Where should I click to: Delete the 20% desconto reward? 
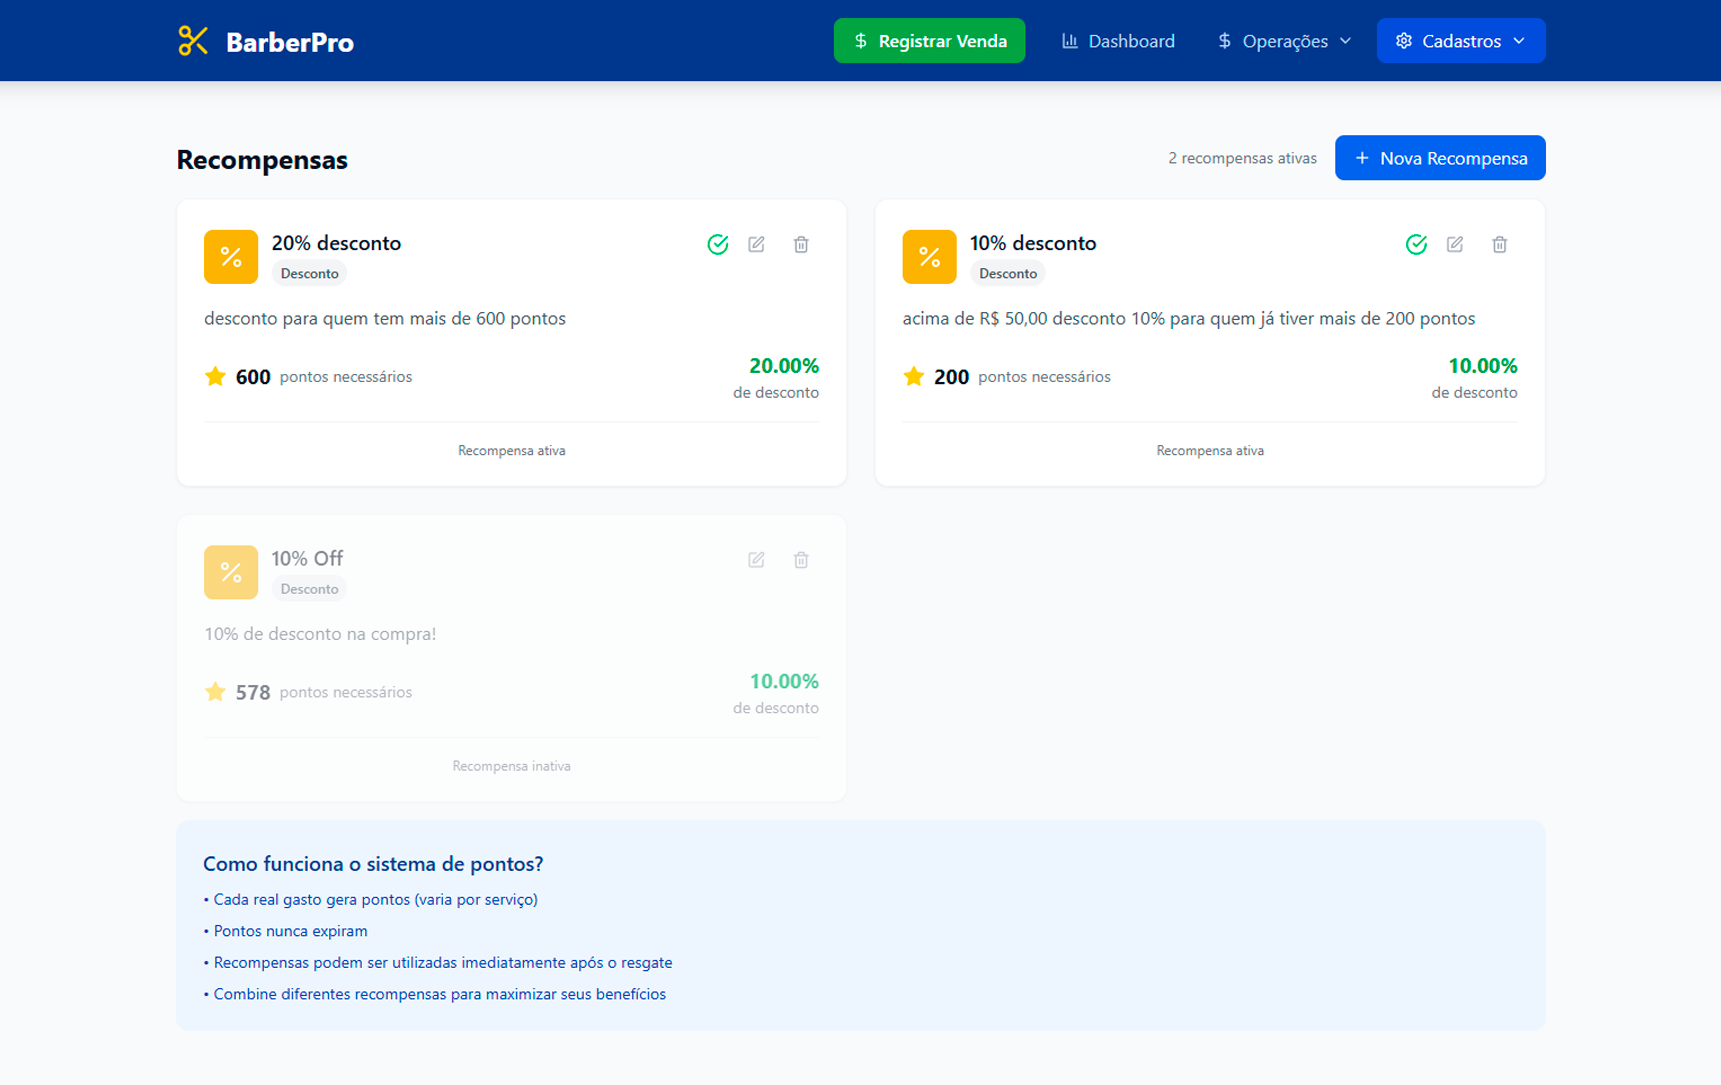coord(801,244)
